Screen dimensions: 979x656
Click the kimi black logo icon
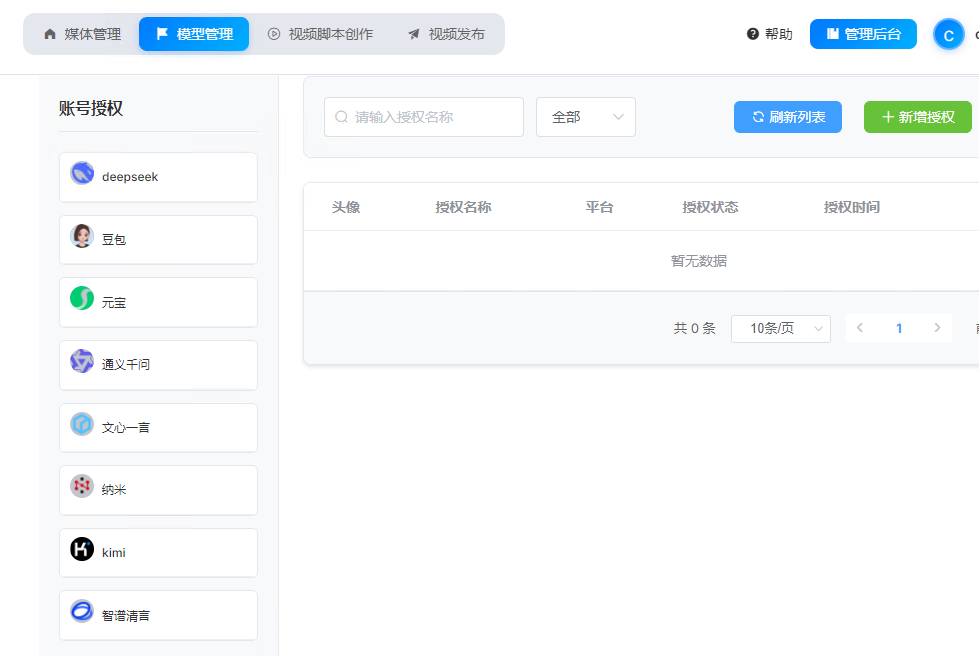click(x=82, y=549)
